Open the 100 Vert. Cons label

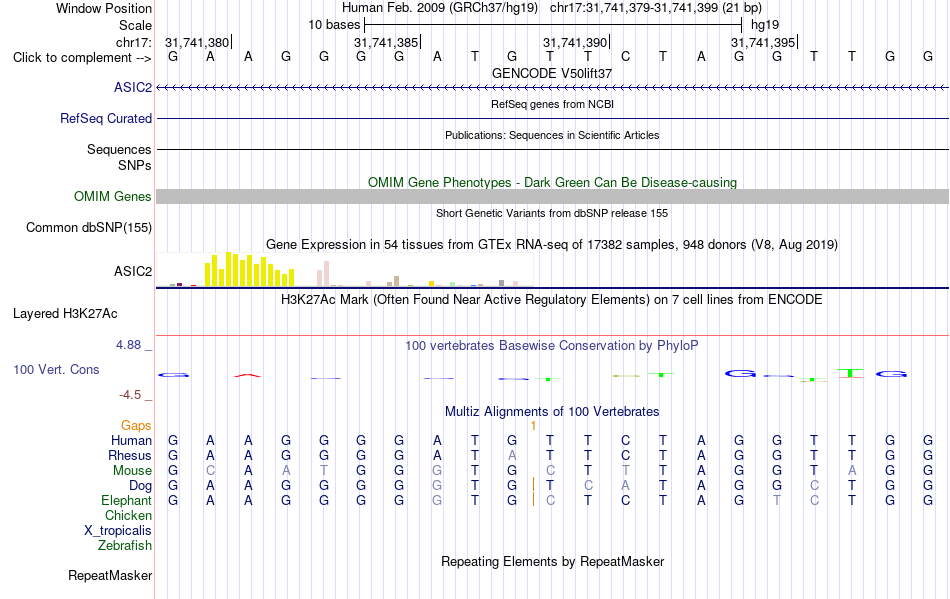56,369
